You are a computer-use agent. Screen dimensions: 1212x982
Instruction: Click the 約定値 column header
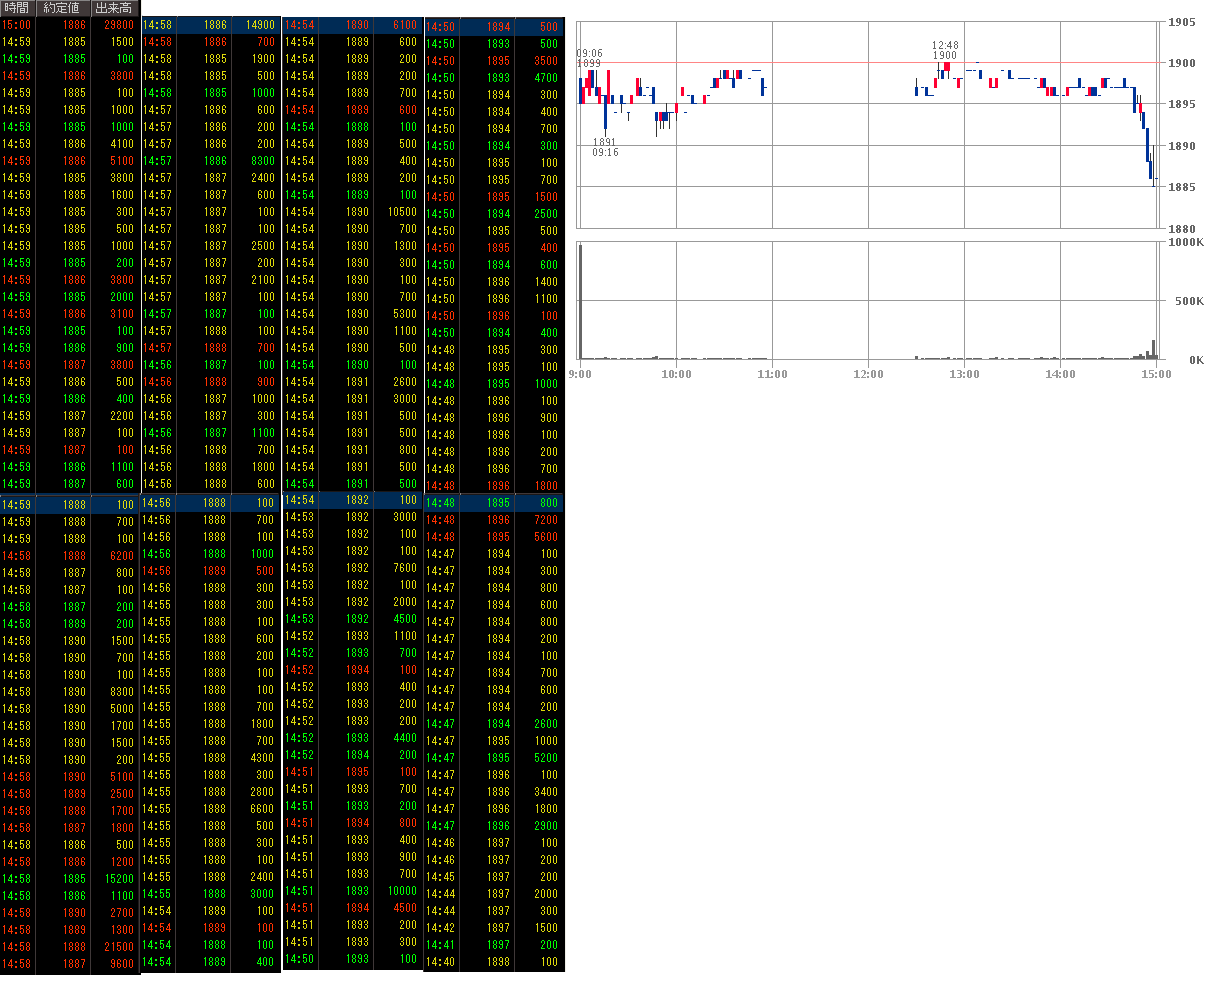tap(62, 8)
